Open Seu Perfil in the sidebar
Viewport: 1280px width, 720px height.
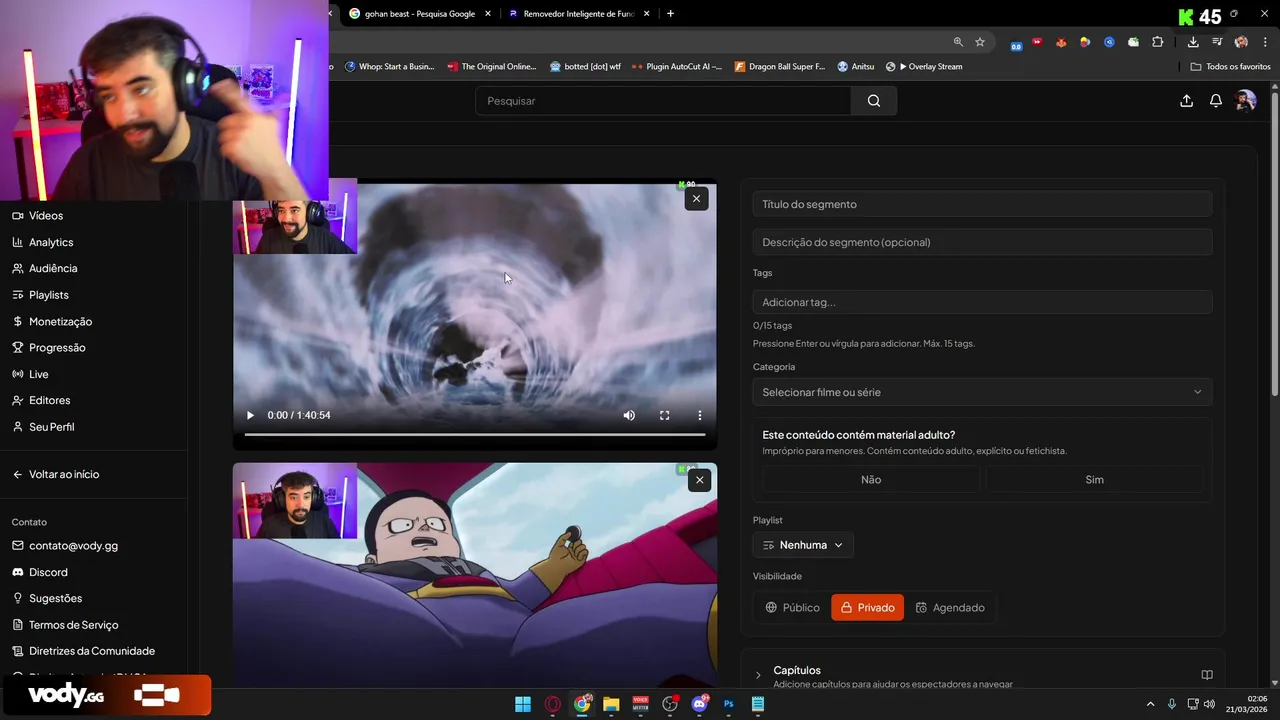tap(43, 427)
